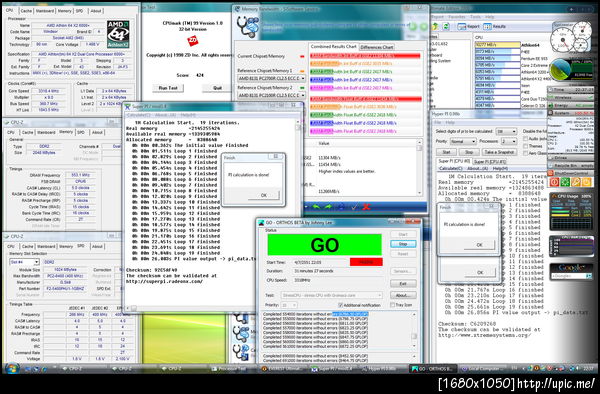The height and width of the screenshot is (394, 600).
Task: Open Reference Chipset/Memory 2 dropdown
Action: coord(271,95)
